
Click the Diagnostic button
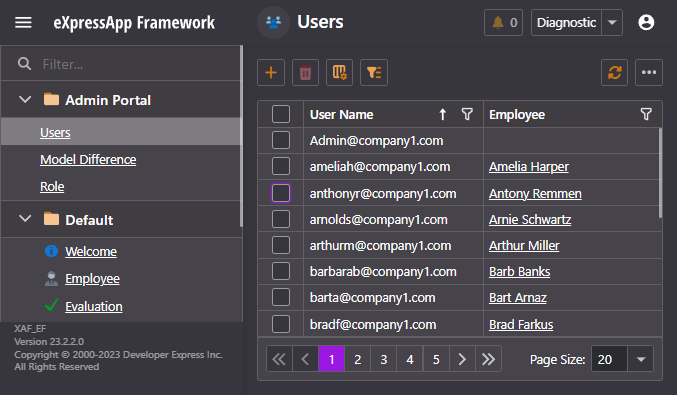(x=566, y=22)
